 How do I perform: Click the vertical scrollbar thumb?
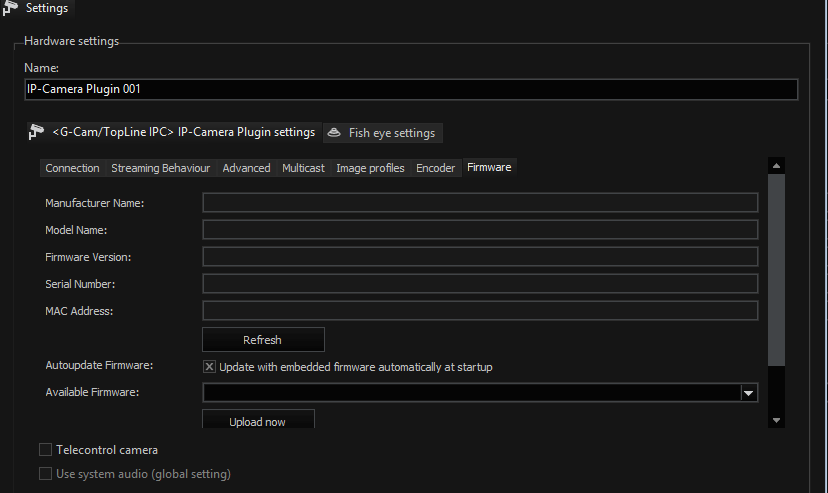776,270
